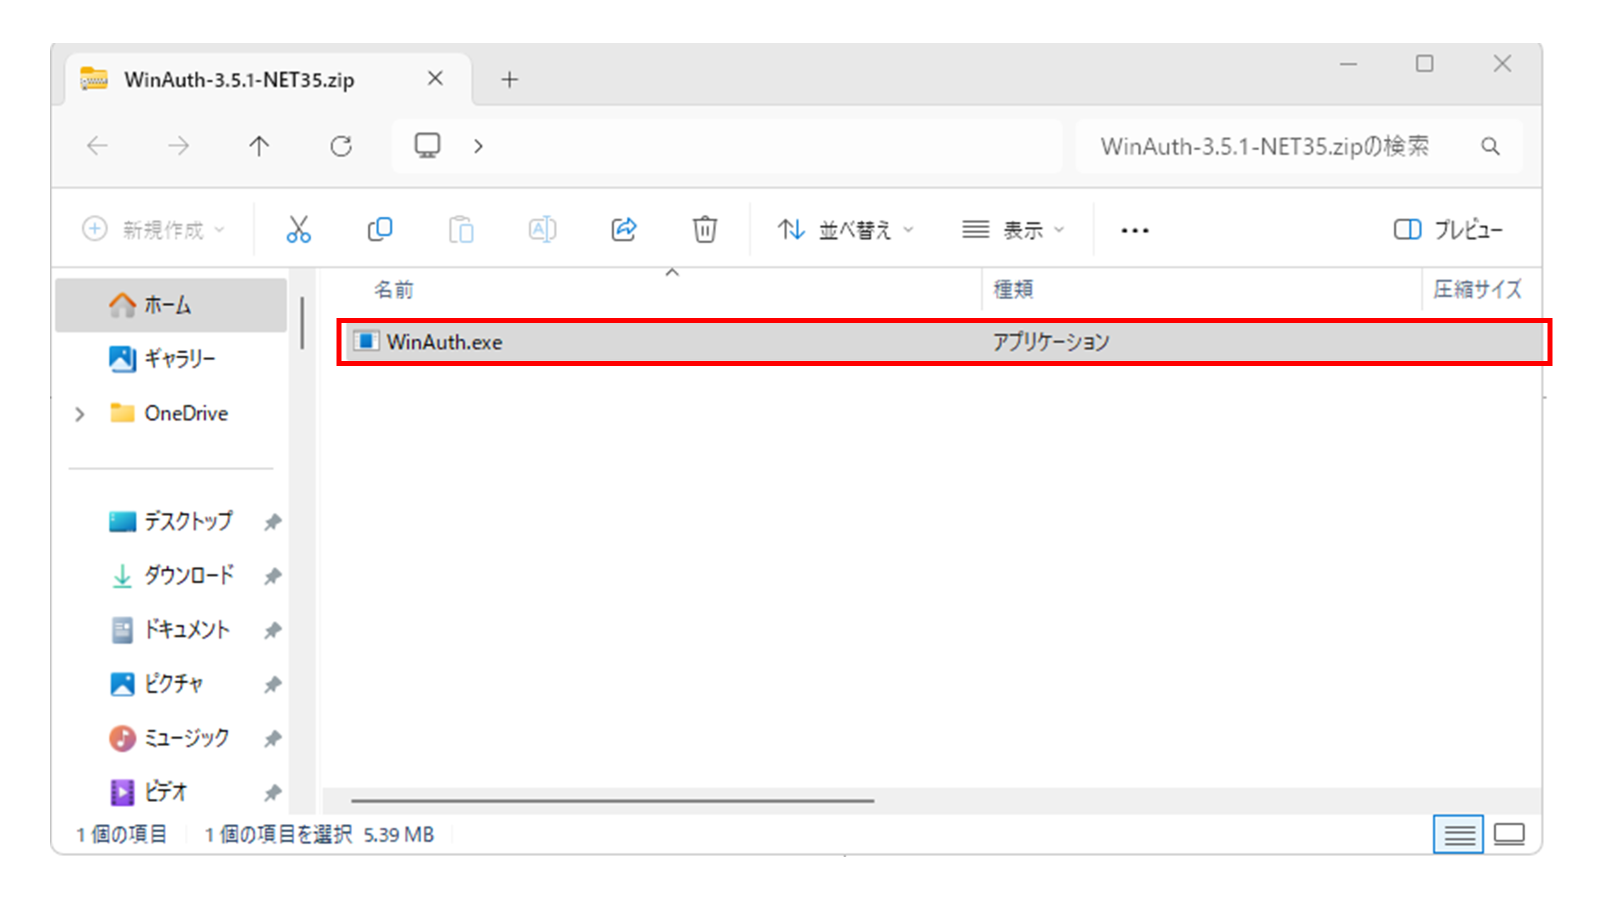Click the Refresh icon in the address bar

tap(341, 146)
